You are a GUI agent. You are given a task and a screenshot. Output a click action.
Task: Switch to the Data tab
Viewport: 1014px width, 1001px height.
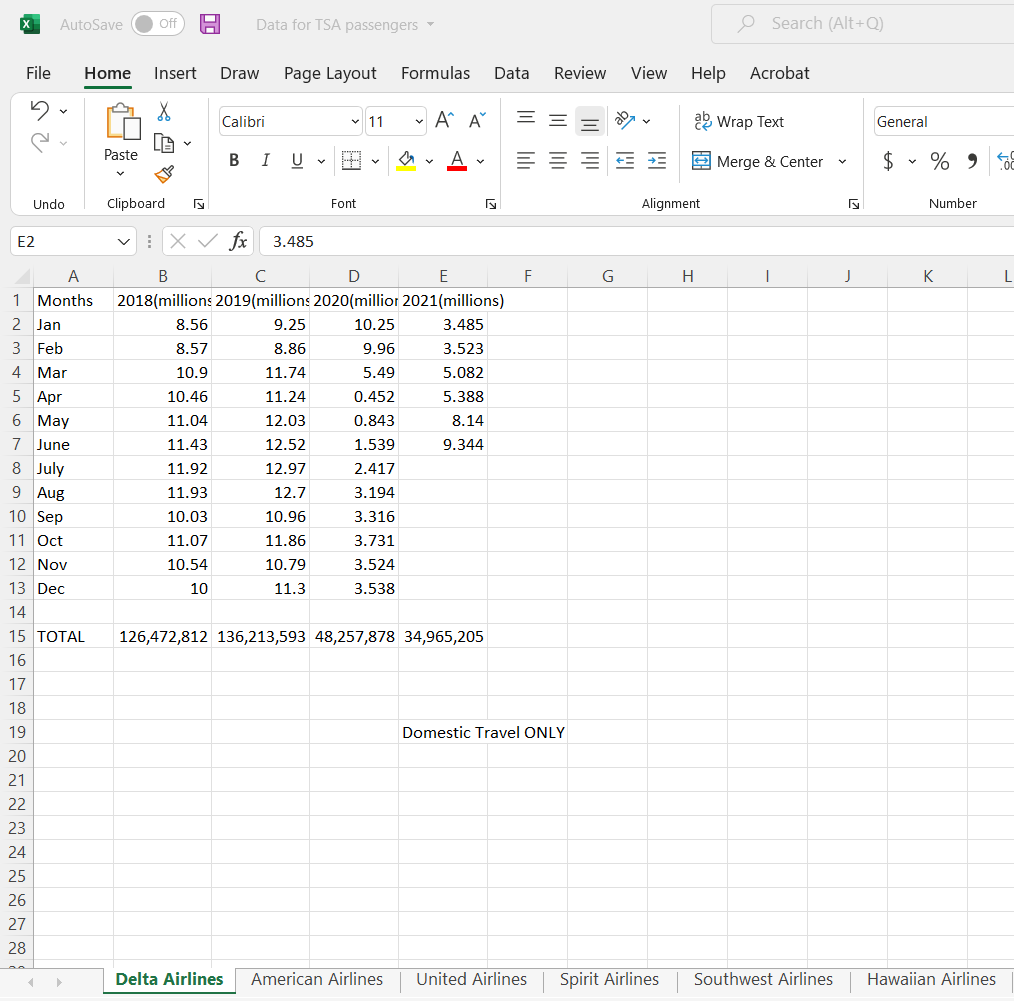(x=512, y=73)
